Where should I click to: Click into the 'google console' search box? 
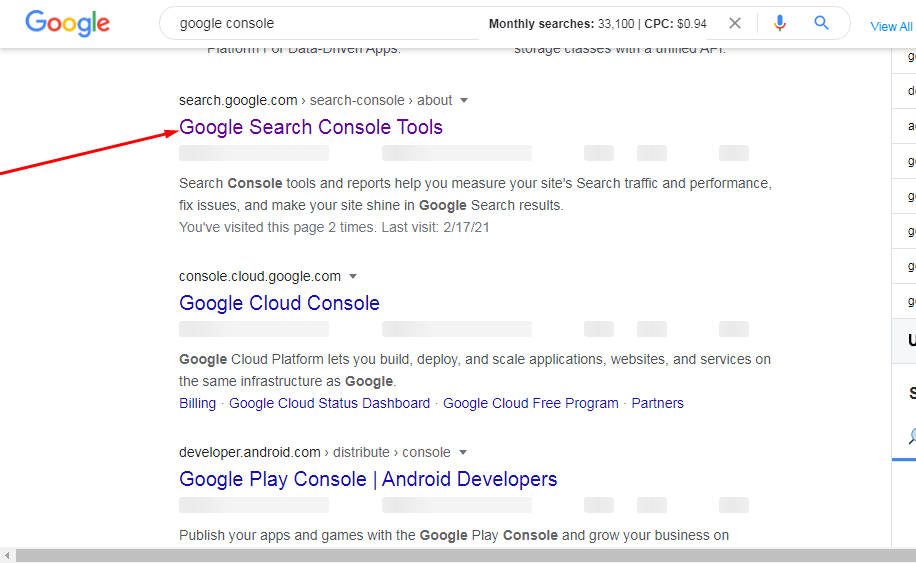pyautogui.click(x=320, y=23)
